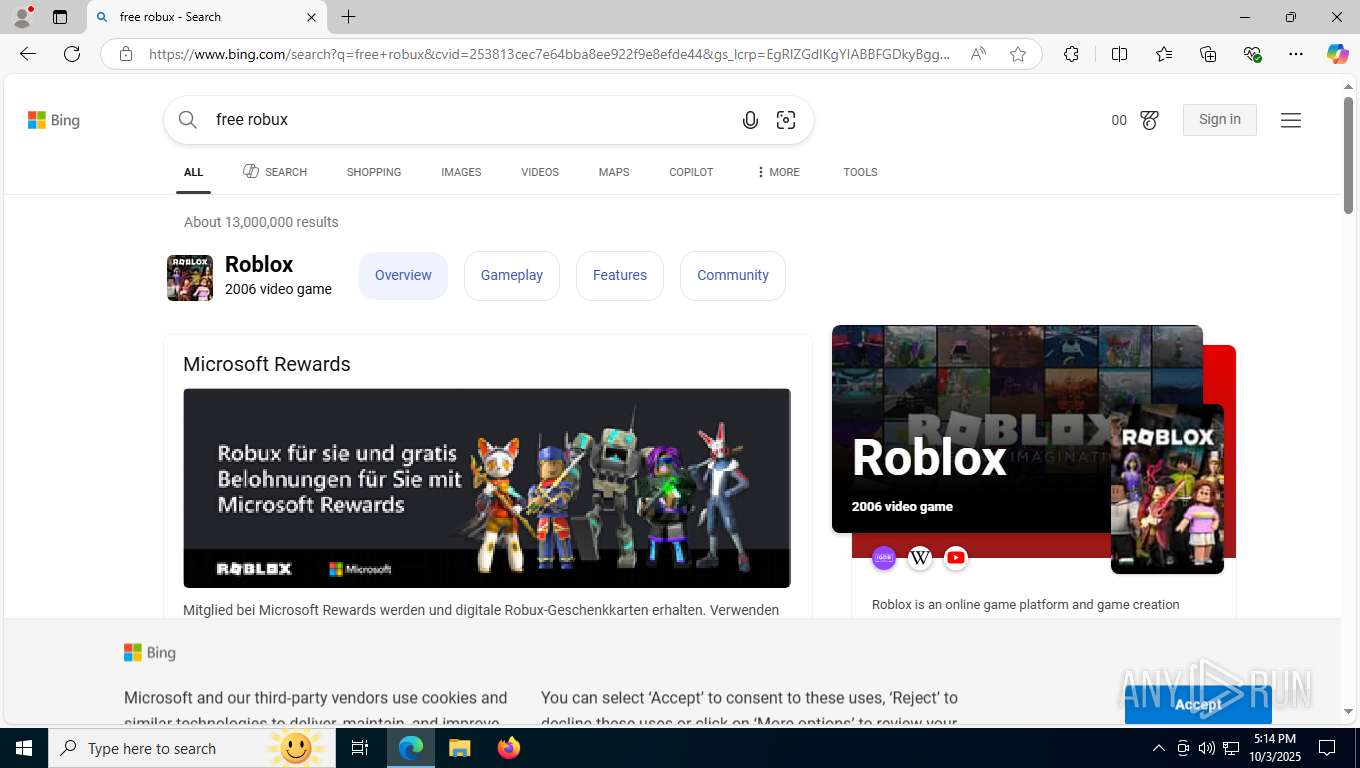Open the TOOLS option
1360x768 pixels.
point(860,172)
